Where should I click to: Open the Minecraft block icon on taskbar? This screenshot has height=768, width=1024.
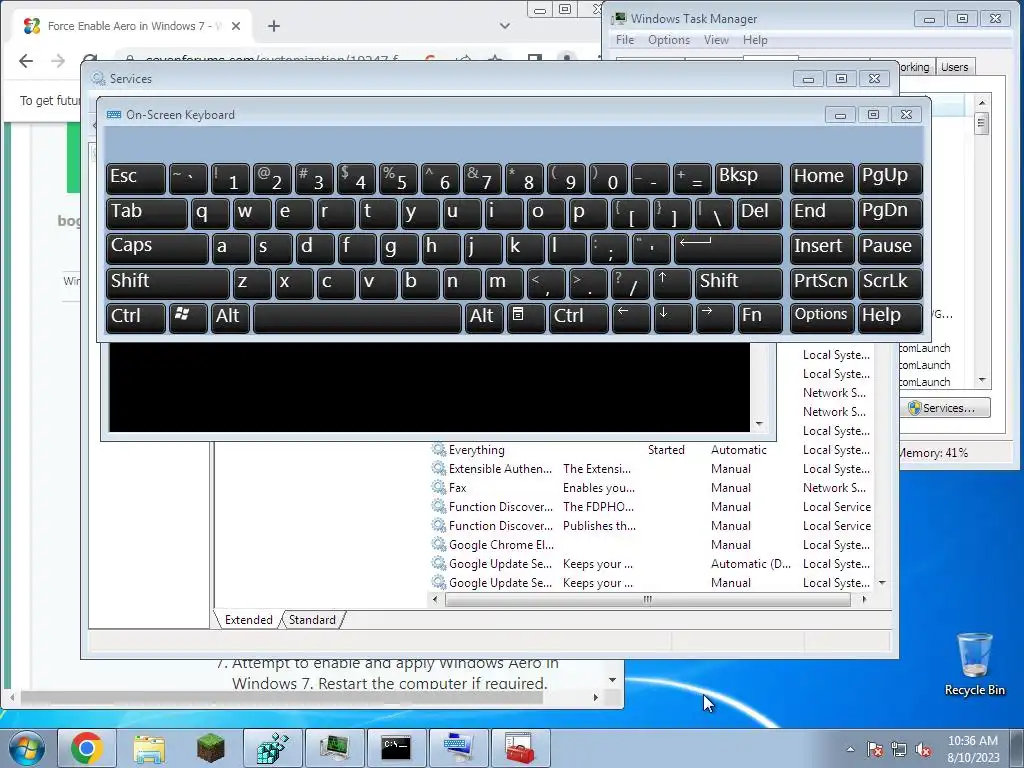[210, 748]
